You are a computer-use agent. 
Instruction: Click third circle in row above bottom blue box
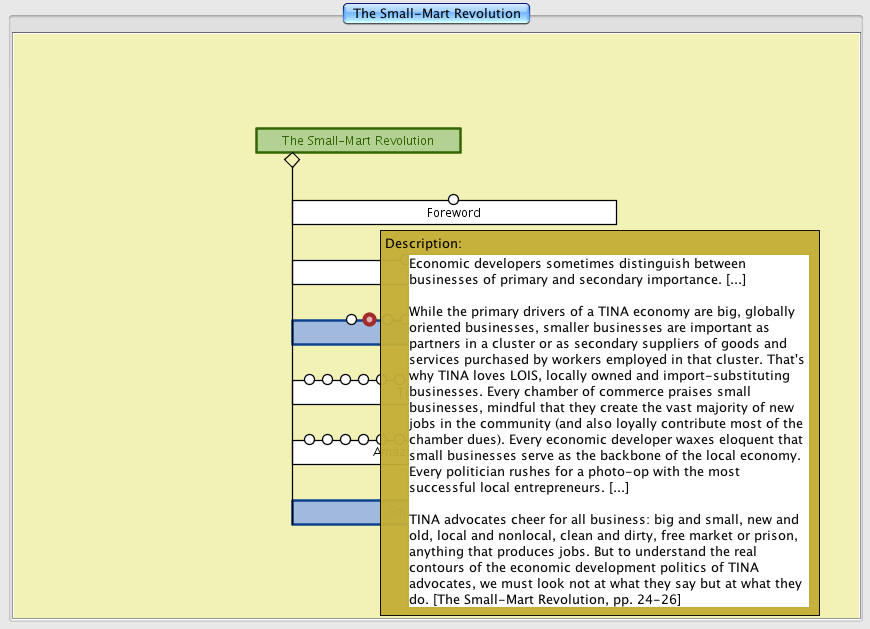345,439
